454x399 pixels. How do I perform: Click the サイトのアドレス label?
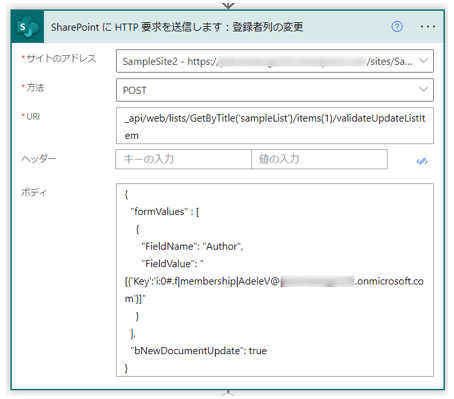[61, 58]
